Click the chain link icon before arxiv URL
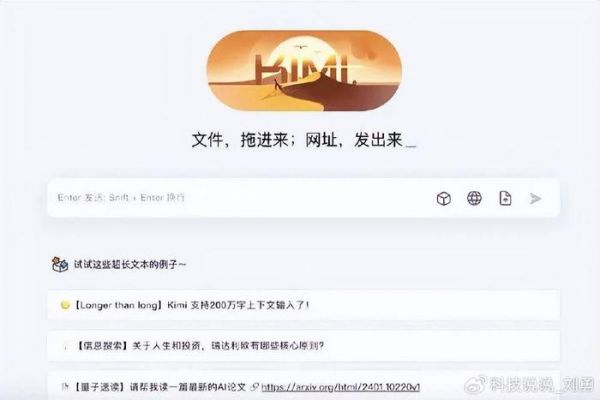Image resolution: width=600 pixels, height=400 pixels. [254, 387]
